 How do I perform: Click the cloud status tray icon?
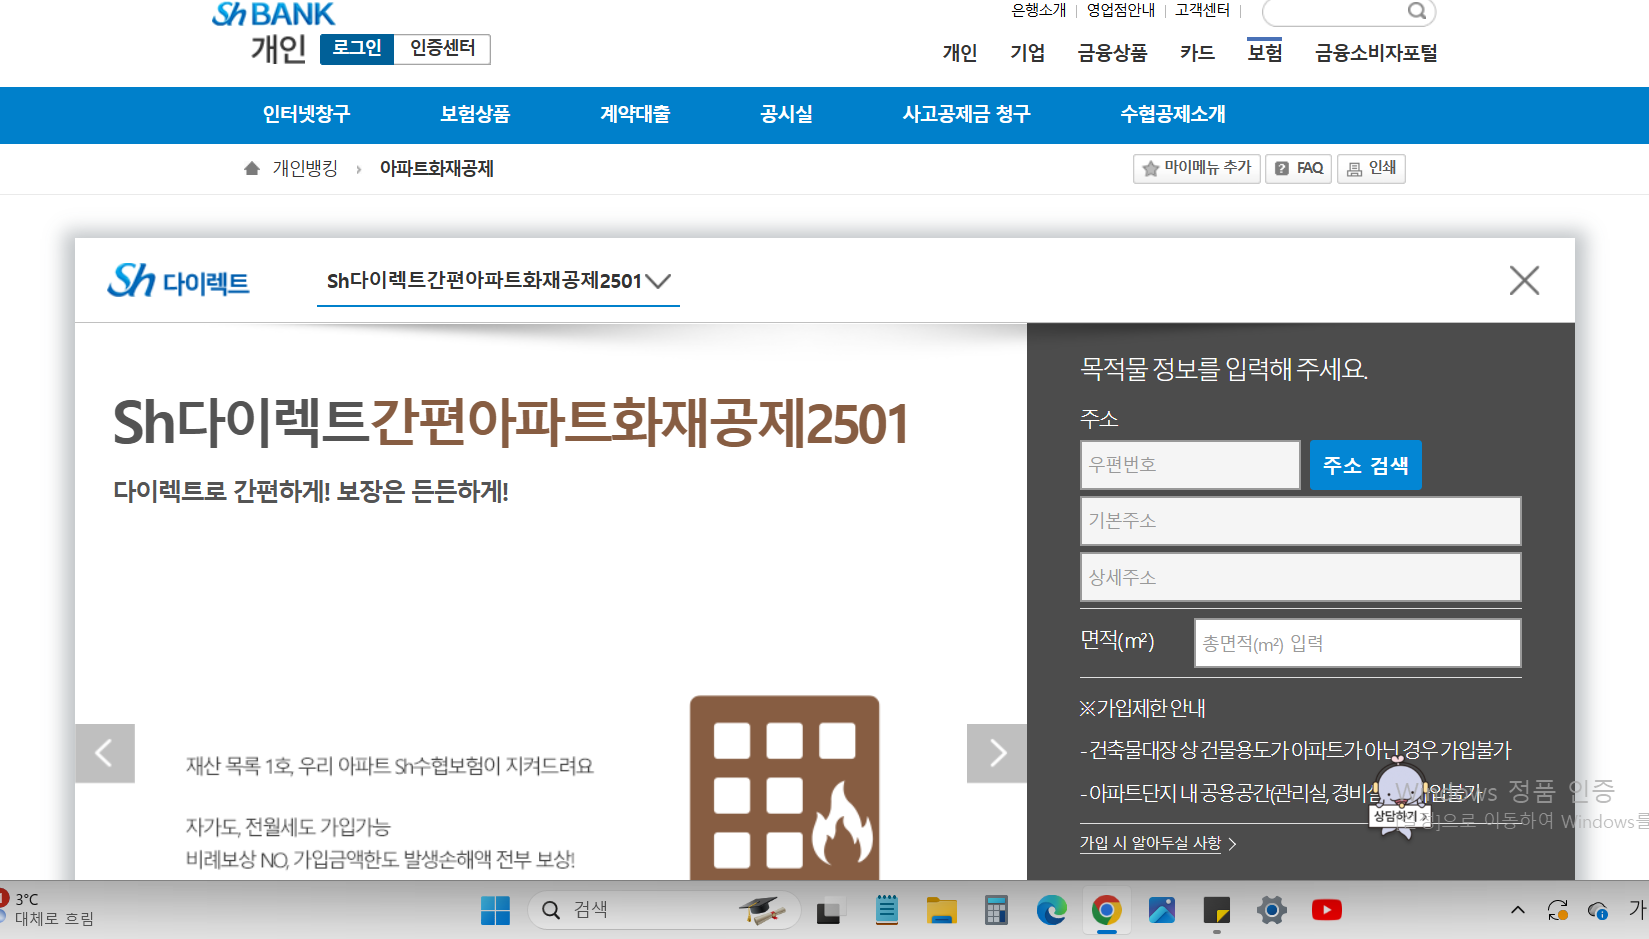pos(1598,910)
